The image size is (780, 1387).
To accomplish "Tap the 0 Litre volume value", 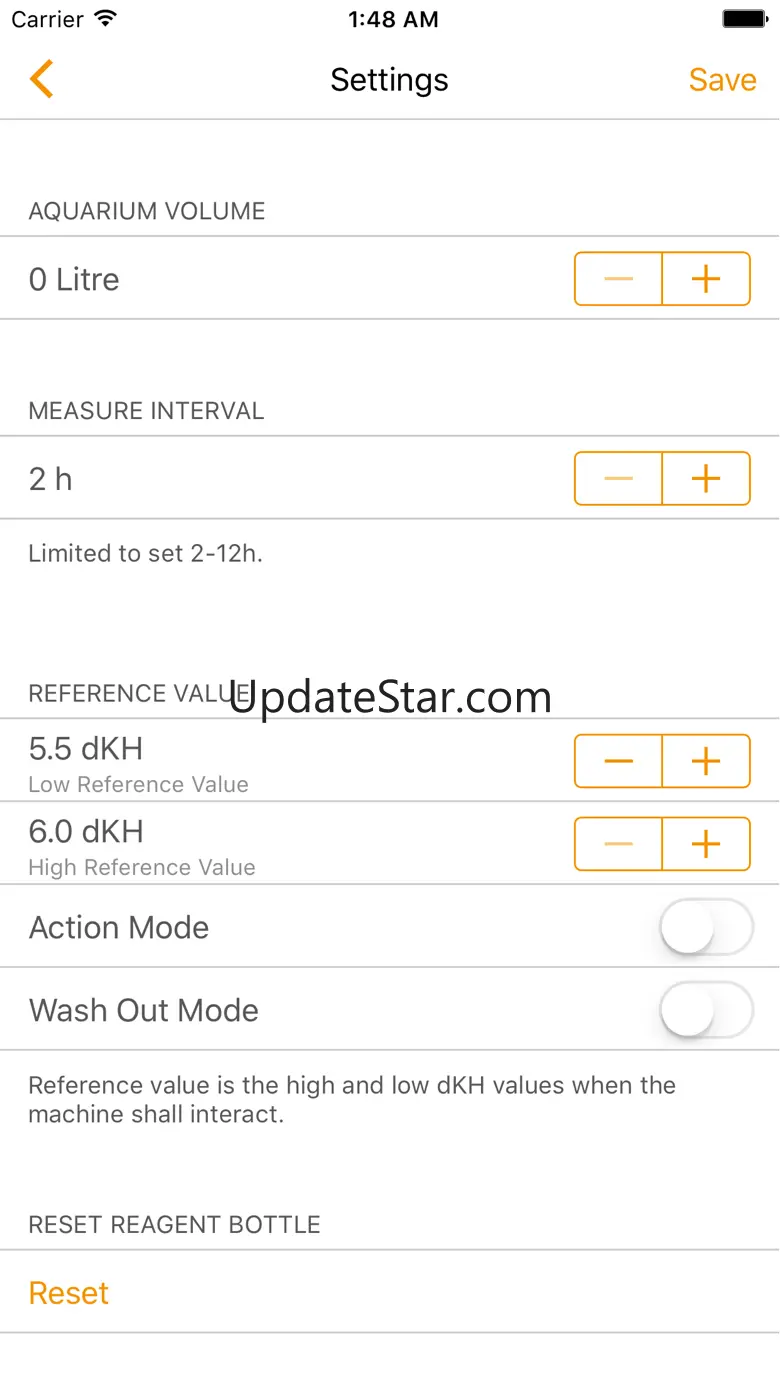I will pos(74,279).
